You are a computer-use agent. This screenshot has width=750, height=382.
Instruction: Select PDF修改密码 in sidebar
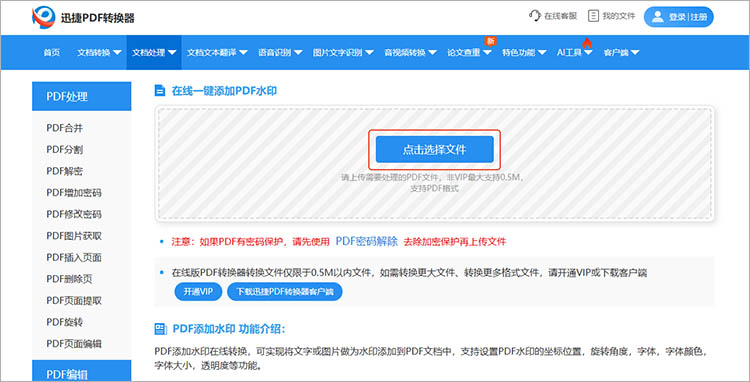coord(74,214)
